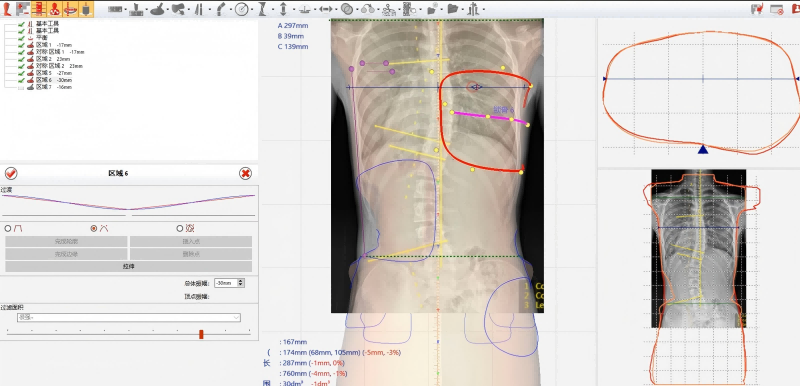Select the figure-on-grid tool icon
Screen dimensions: 800x386
[389, 9]
